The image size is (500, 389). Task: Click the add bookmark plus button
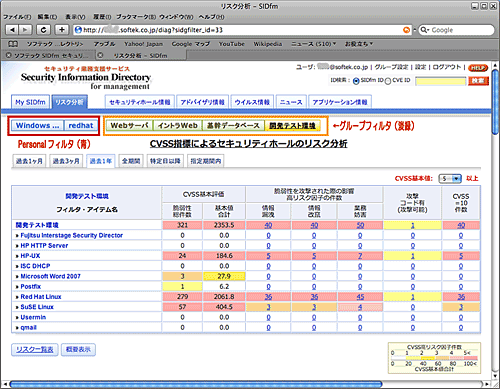tap(62, 30)
